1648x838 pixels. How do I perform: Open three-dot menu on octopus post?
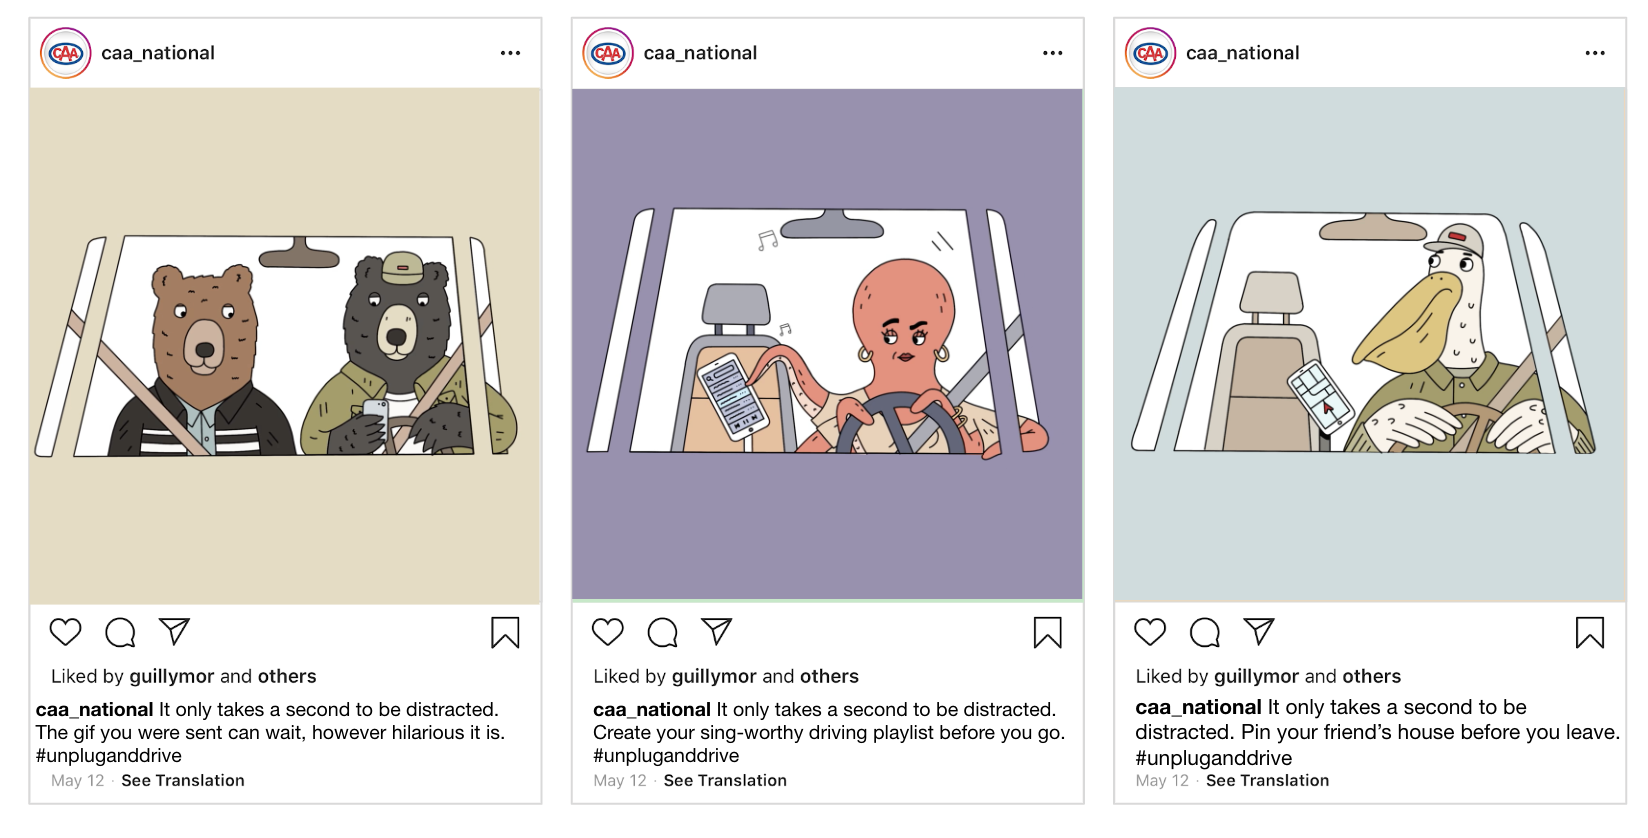[x=1052, y=53]
